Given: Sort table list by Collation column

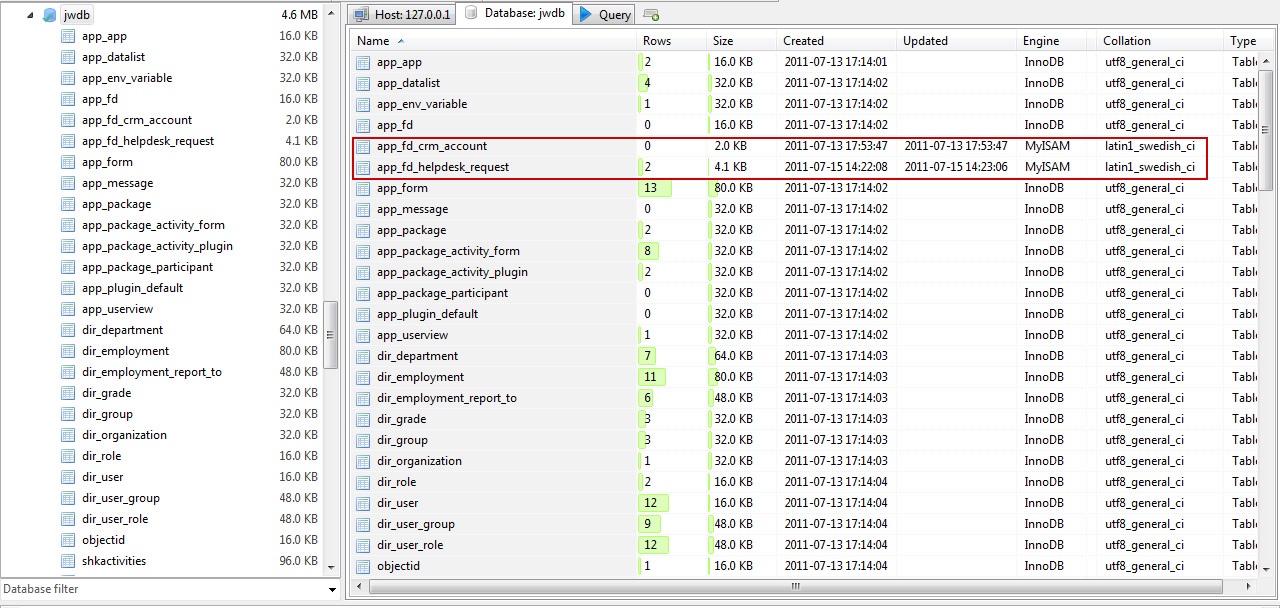Looking at the screenshot, I should click(x=1161, y=41).
